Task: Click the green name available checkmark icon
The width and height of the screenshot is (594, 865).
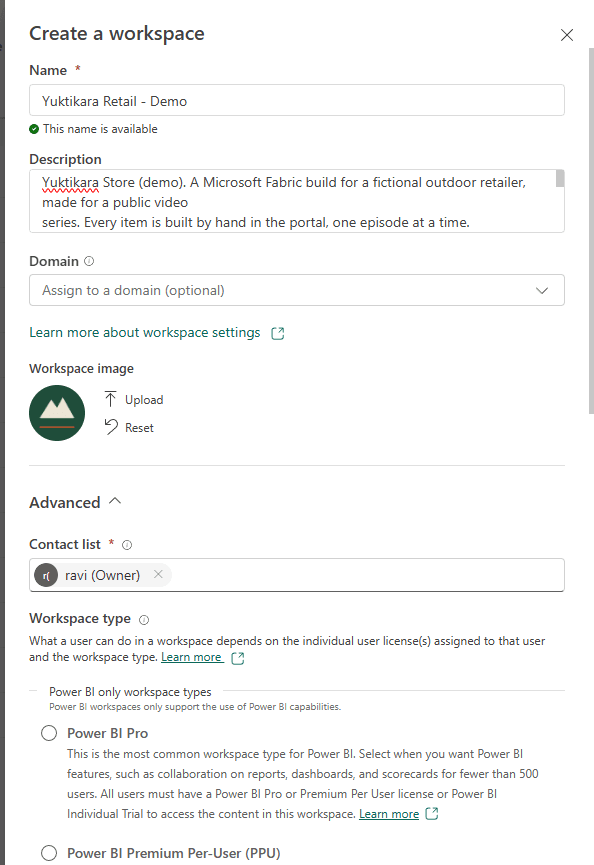Action: [x=34, y=129]
